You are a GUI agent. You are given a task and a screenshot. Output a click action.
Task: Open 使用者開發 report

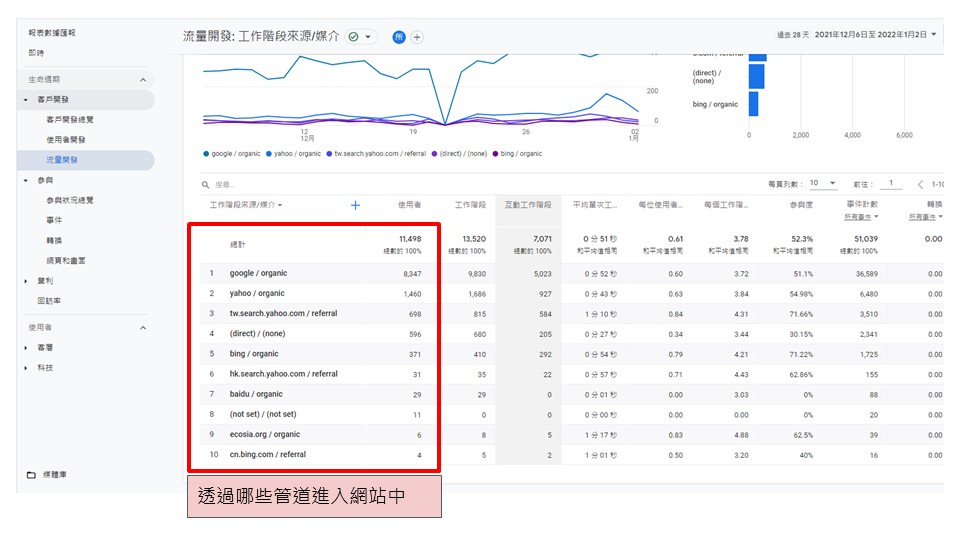pos(66,140)
